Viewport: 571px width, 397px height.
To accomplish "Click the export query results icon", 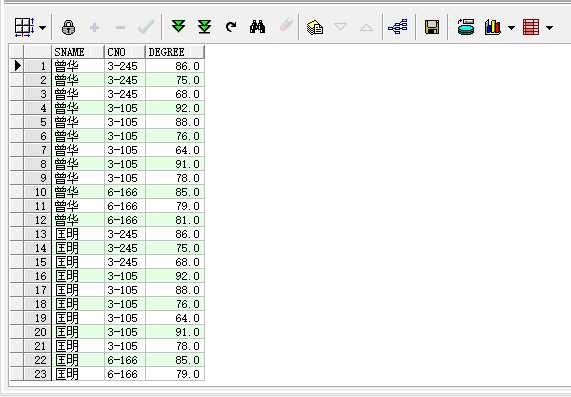I will click(x=315, y=27).
